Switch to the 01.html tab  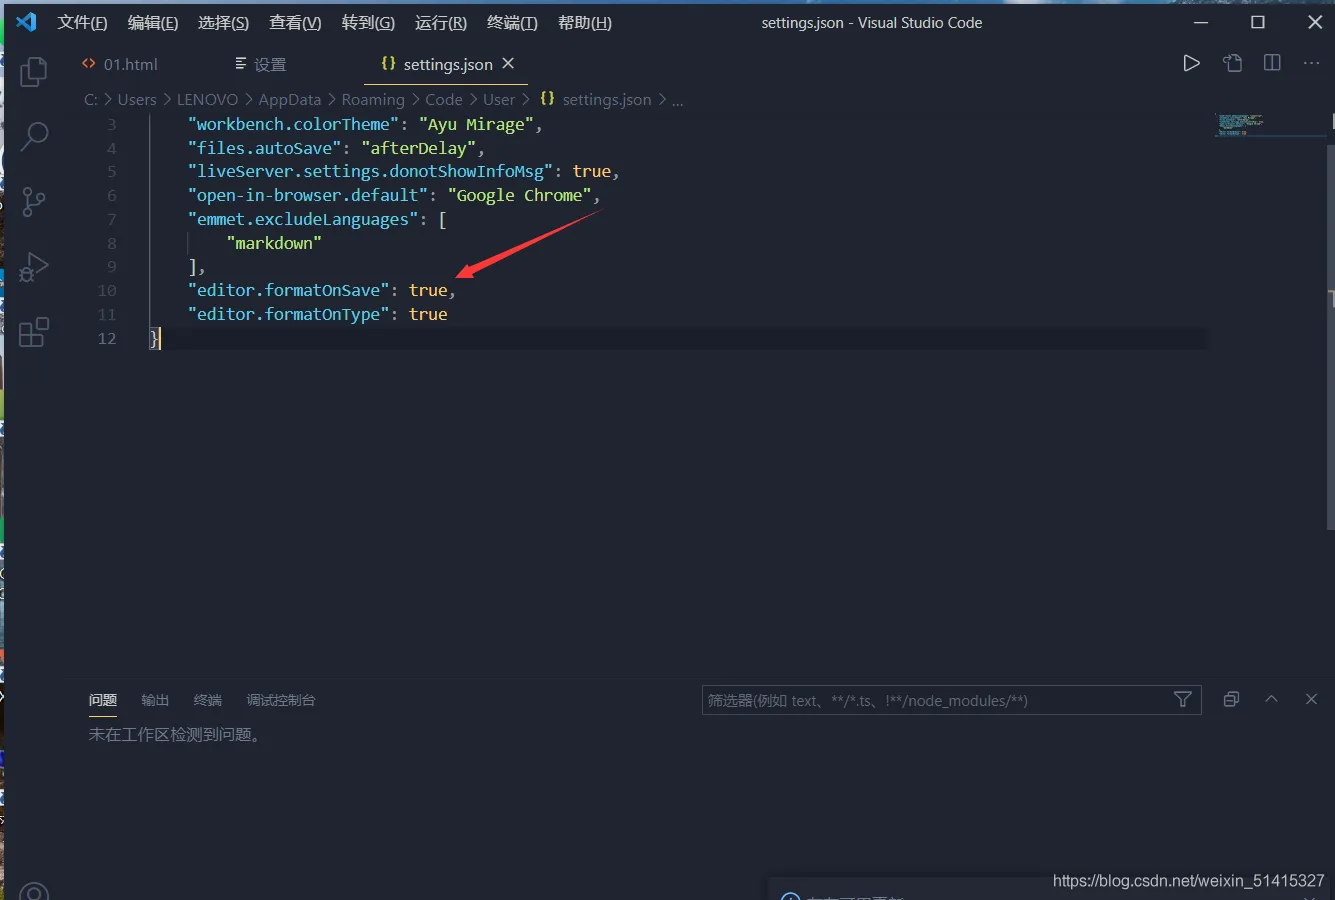click(120, 64)
